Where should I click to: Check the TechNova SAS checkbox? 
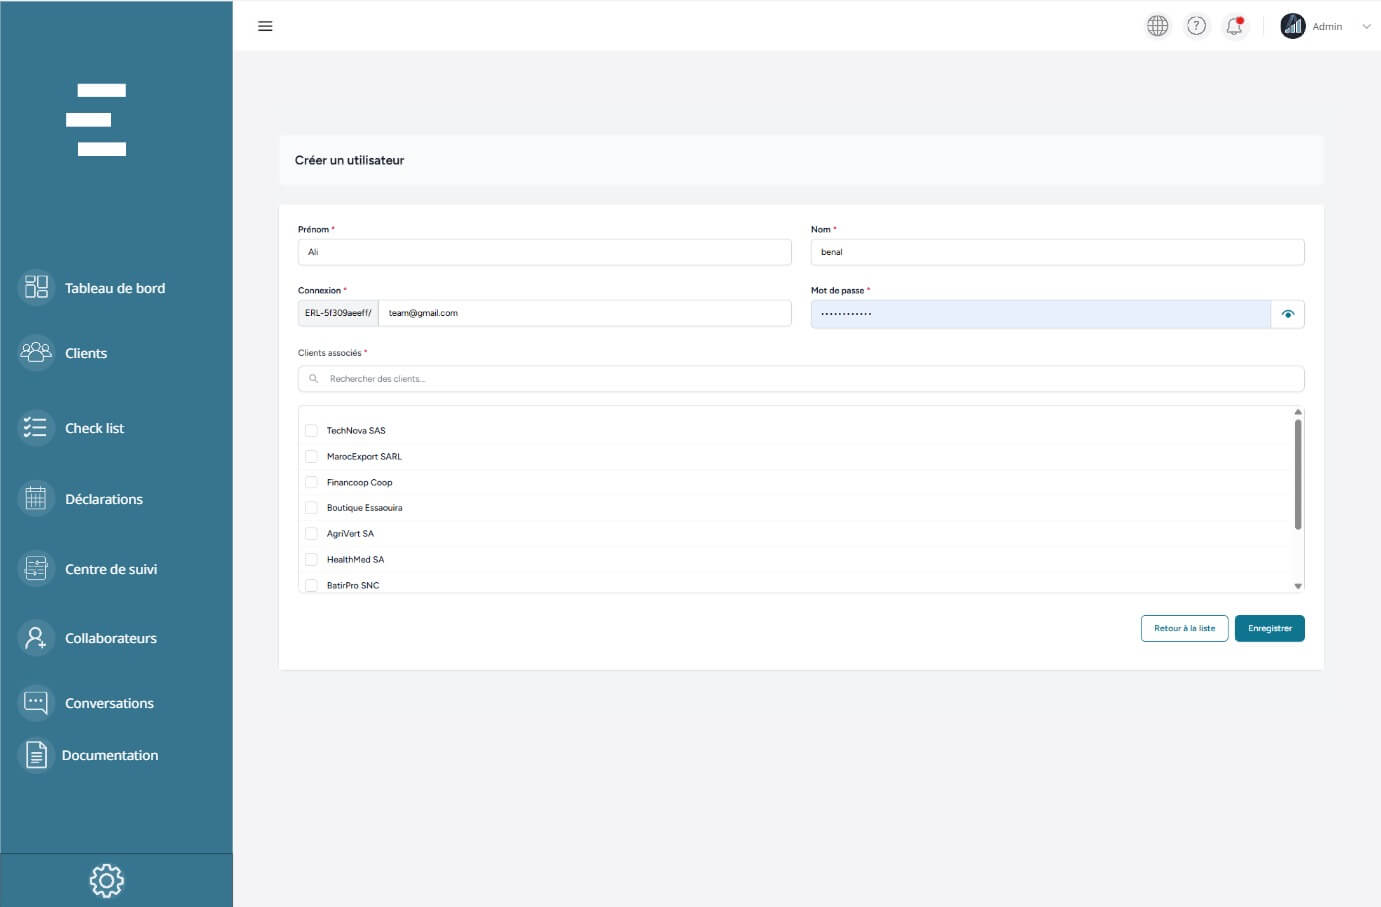coord(311,431)
